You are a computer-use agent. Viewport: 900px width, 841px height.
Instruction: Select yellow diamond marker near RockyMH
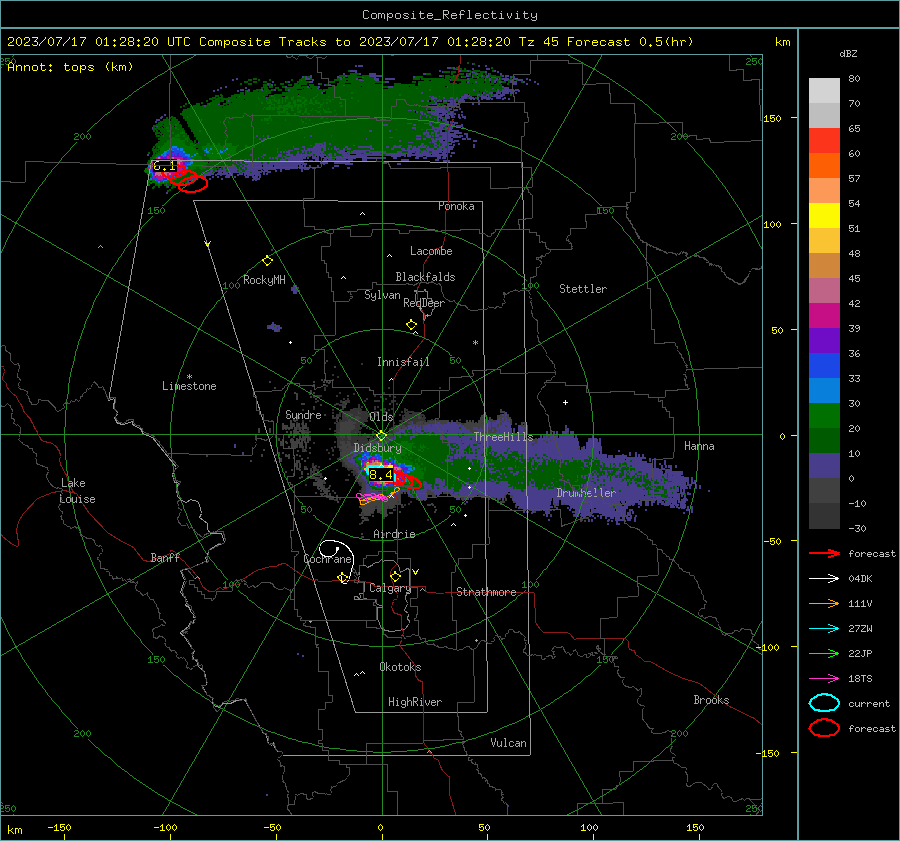click(267, 261)
